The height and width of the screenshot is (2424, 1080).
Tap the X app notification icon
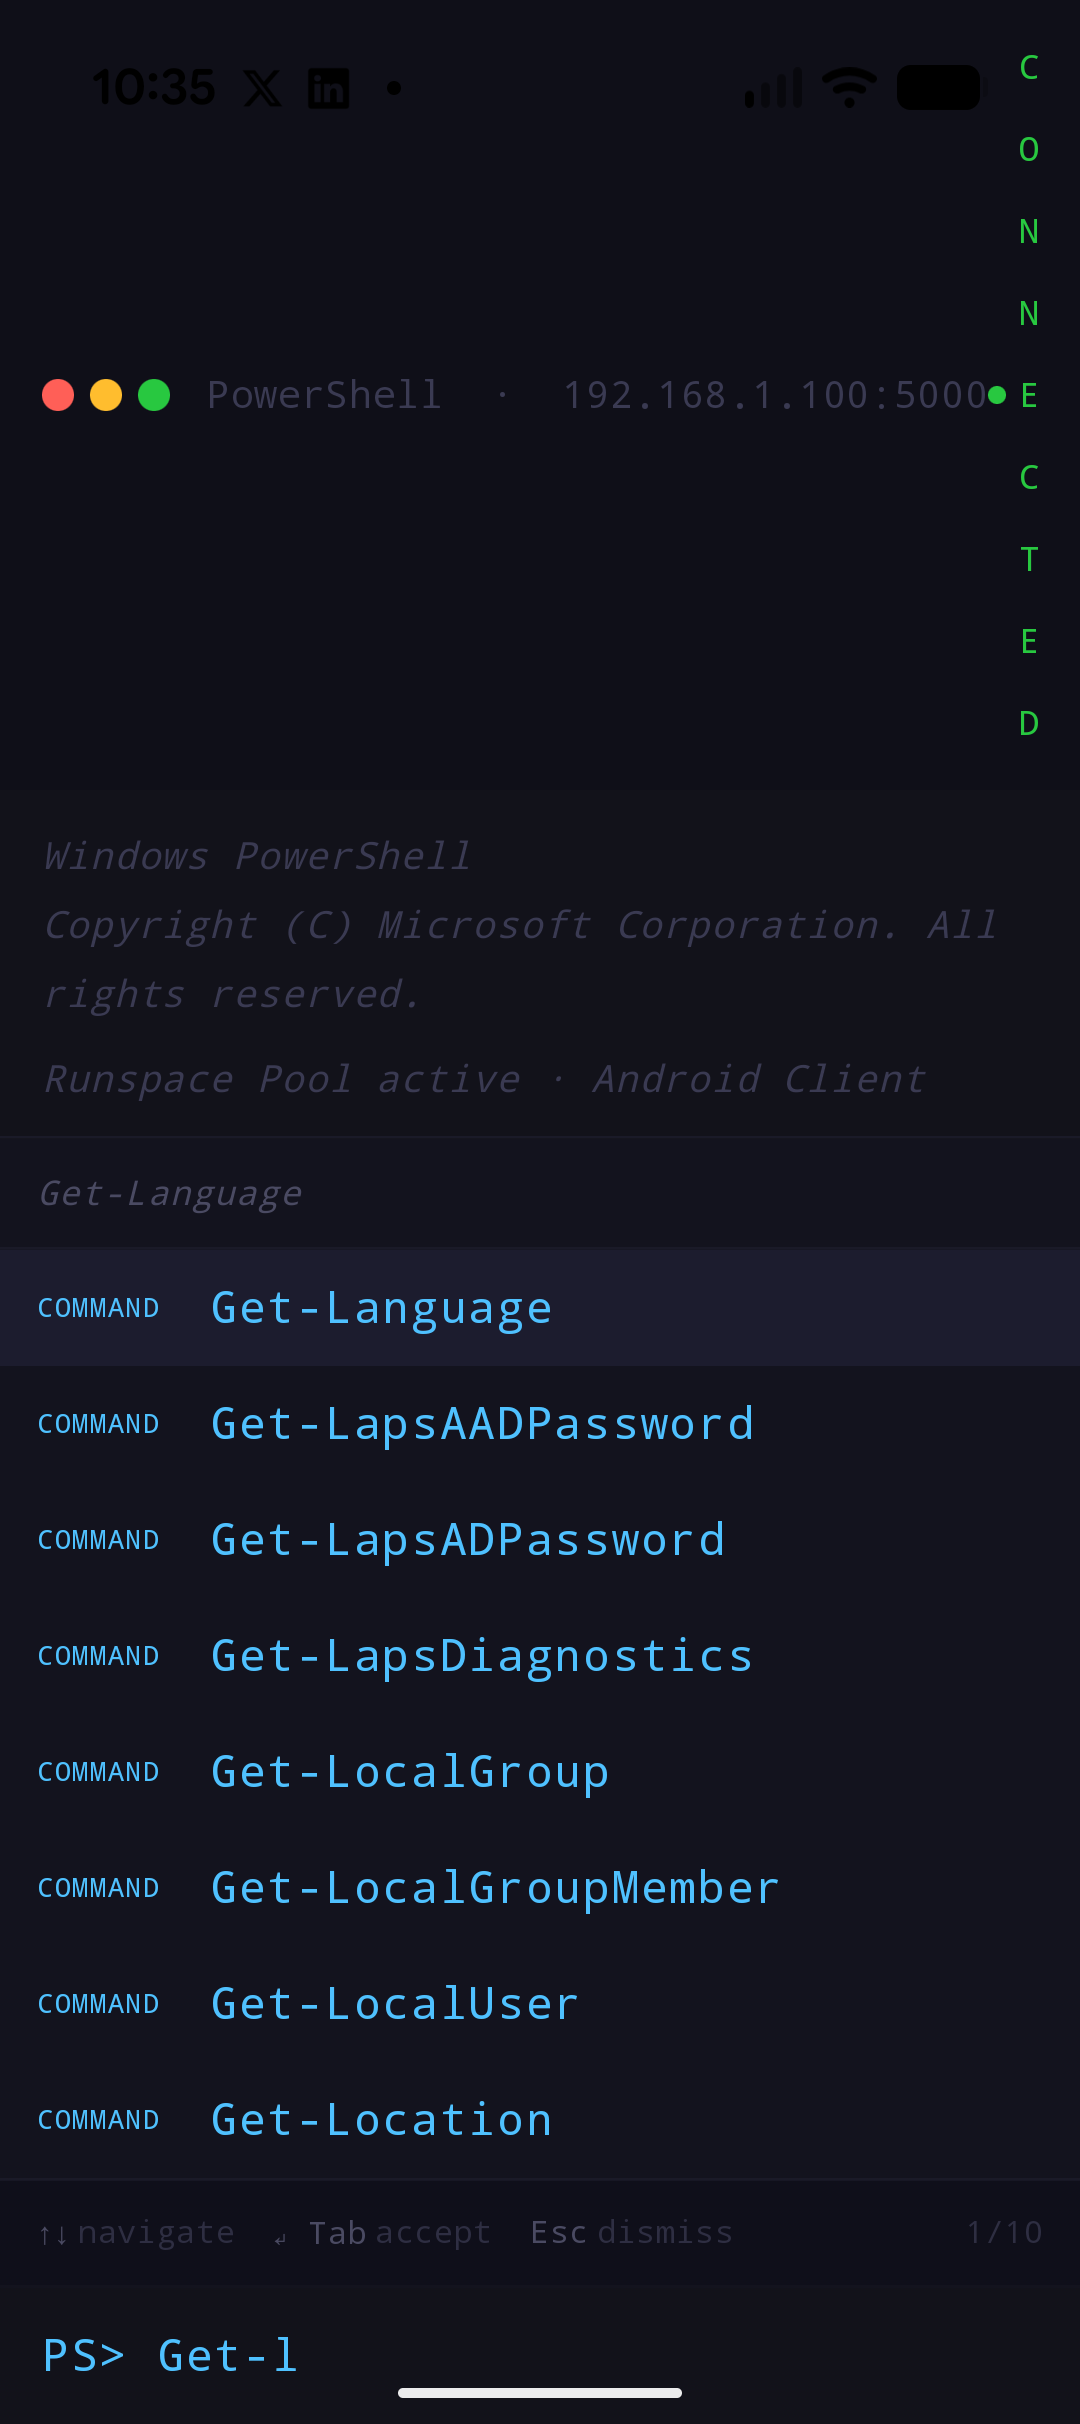[263, 88]
